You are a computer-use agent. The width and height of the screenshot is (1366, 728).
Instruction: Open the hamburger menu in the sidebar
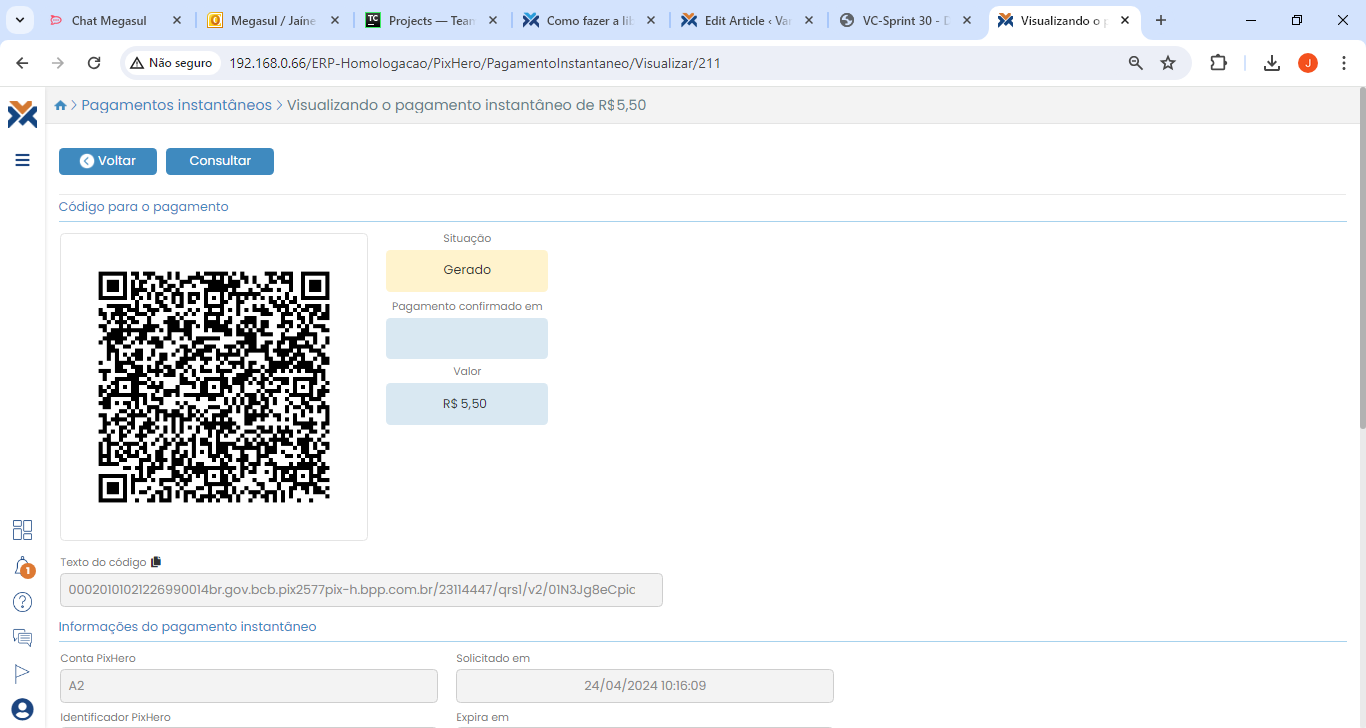(x=22, y=160)
